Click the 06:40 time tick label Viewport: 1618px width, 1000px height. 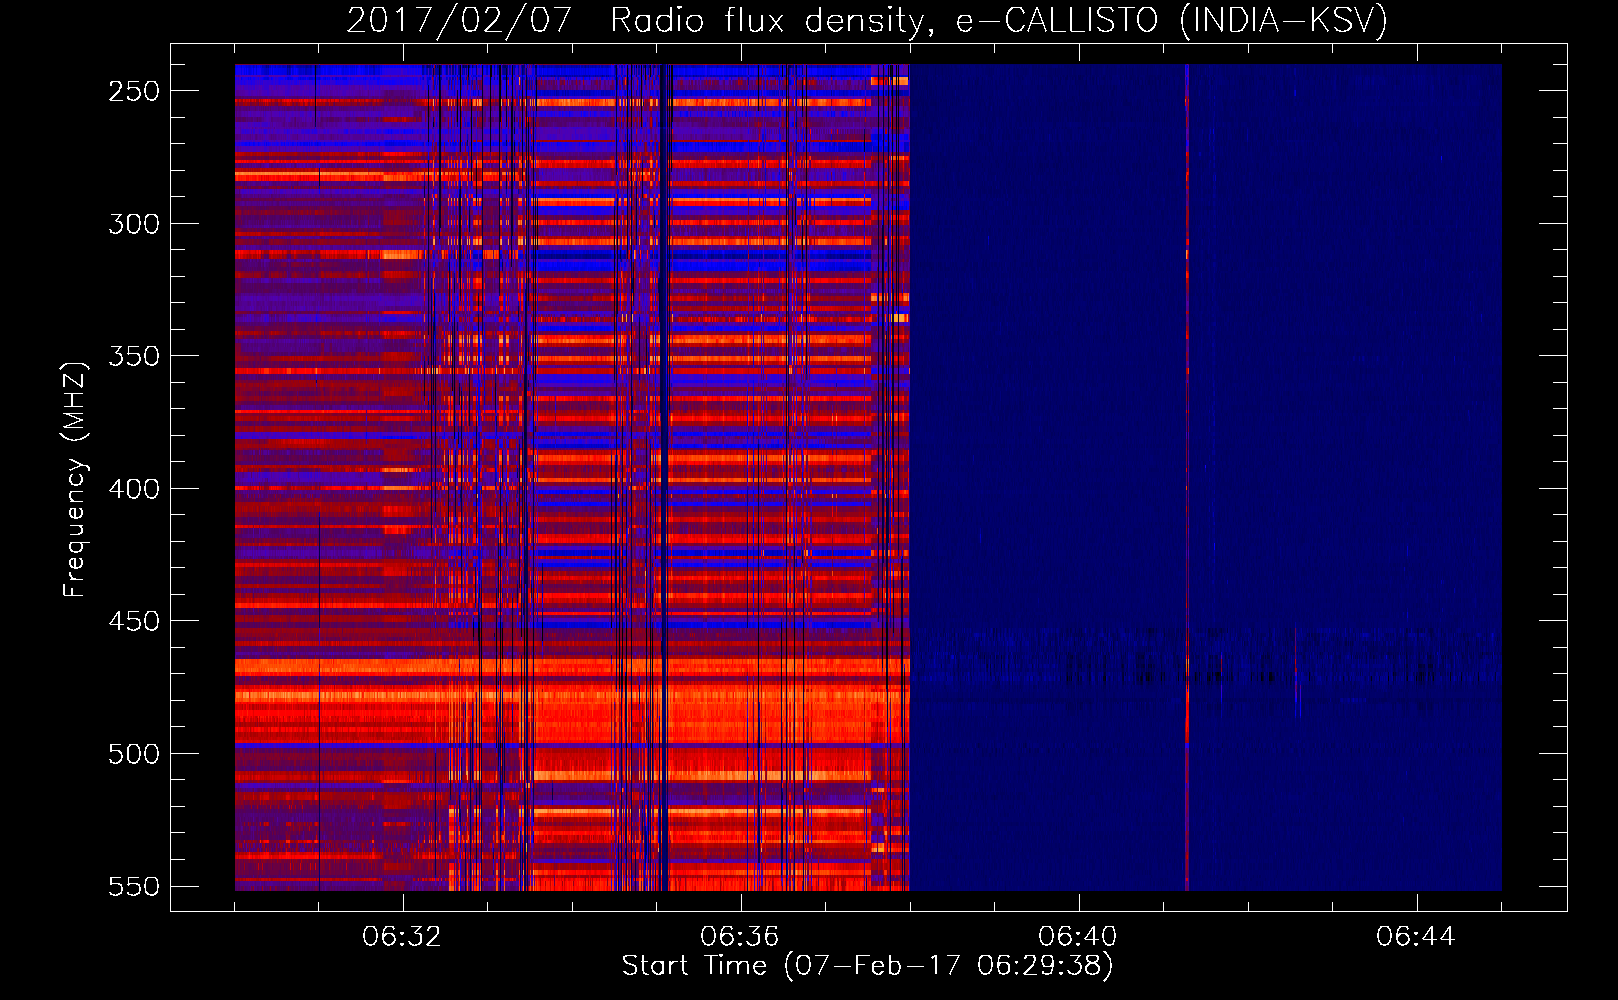tap(1078, 937)
